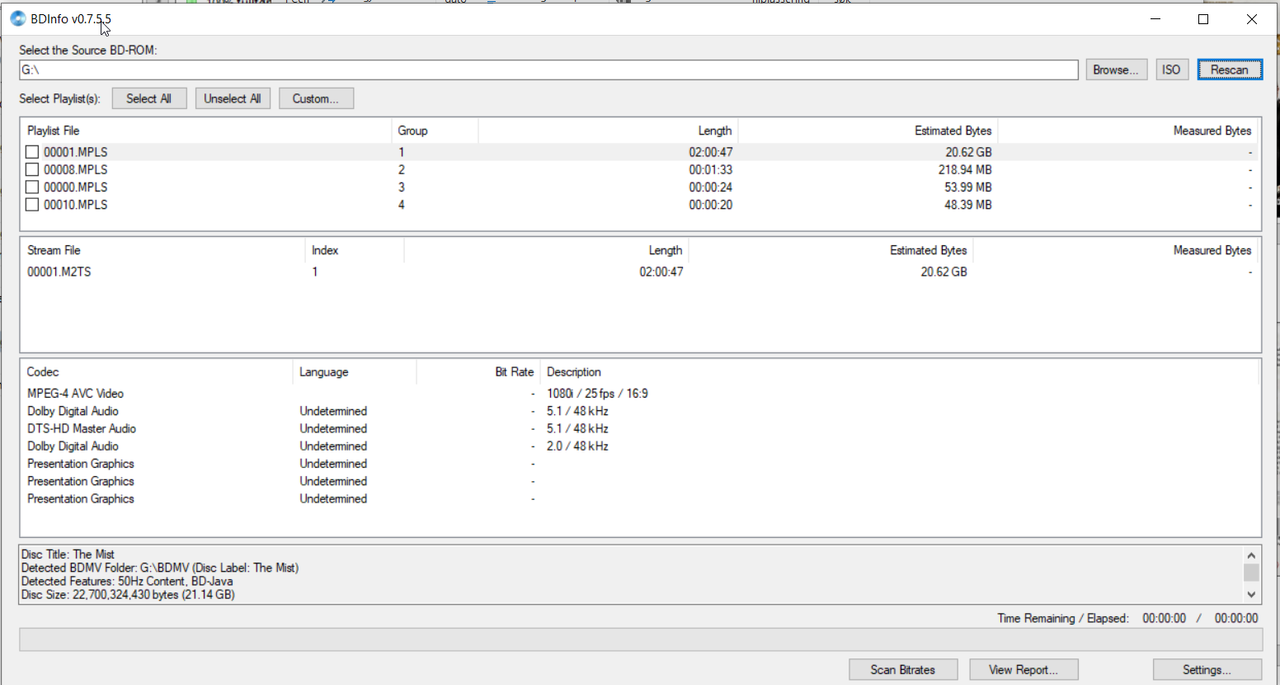Image resolution: width=1280 pixels, height=685 pixels.
Task: Minimize the BDInfo window
Action: [x=1155, y=19]
